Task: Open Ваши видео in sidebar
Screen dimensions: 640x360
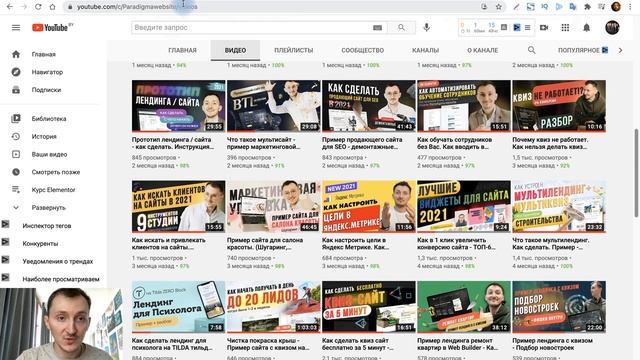Action: [49, 154]
